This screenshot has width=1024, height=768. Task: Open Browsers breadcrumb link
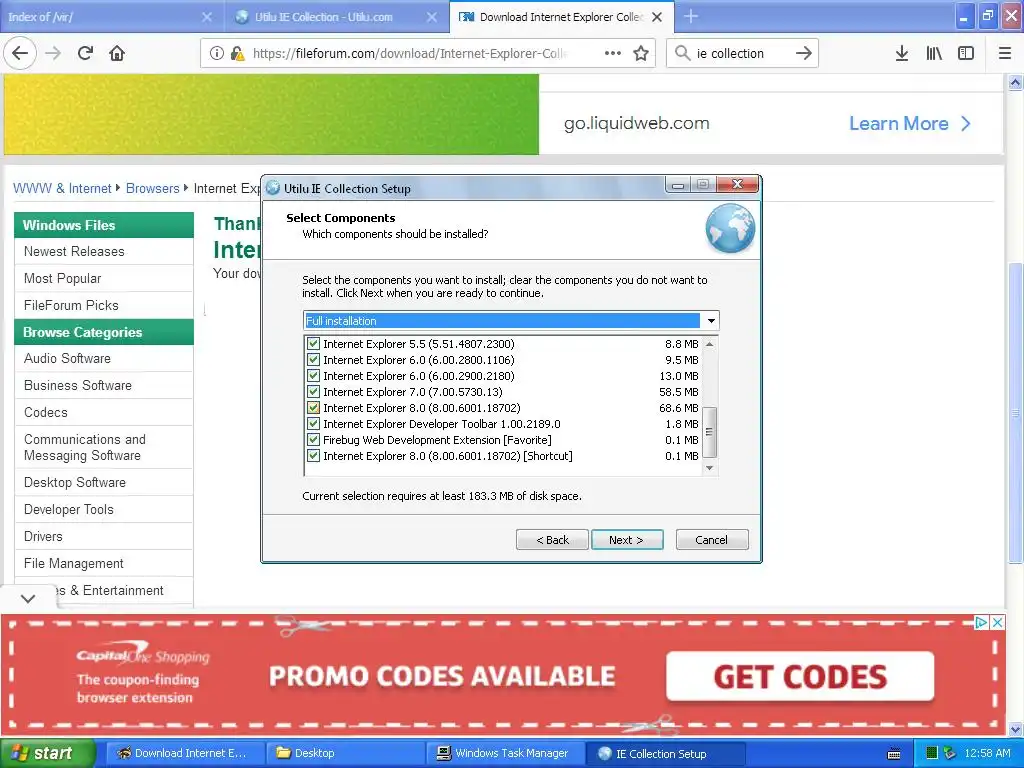(x=152, y=189)
